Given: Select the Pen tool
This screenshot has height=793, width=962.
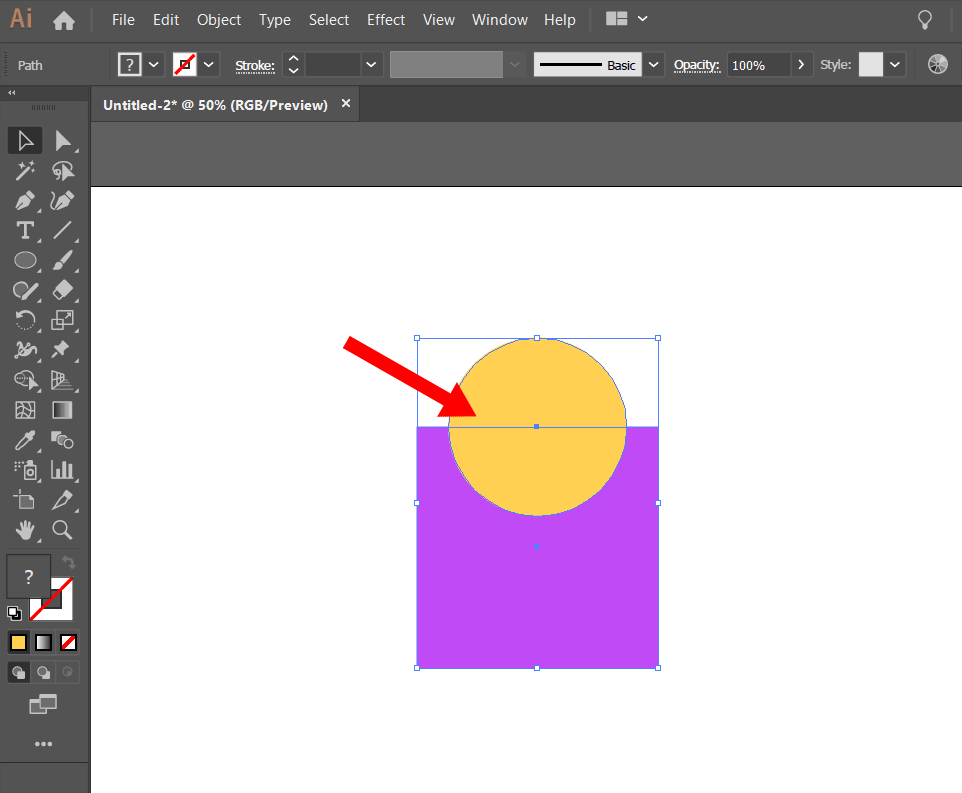Looking at the screenshot, I should (24, 200).
